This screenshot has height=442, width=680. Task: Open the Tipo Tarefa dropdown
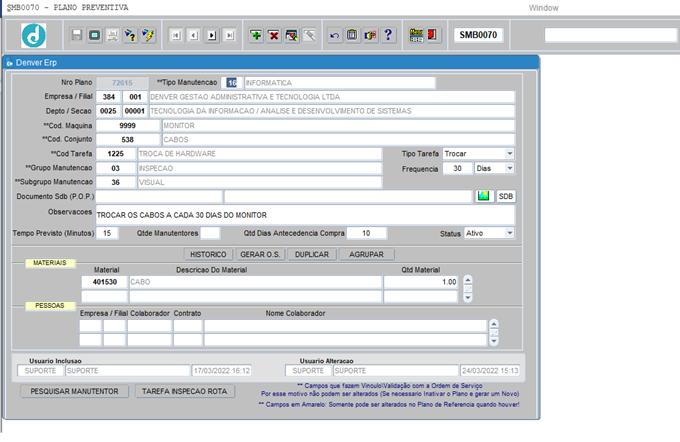[x=510, y=154]
